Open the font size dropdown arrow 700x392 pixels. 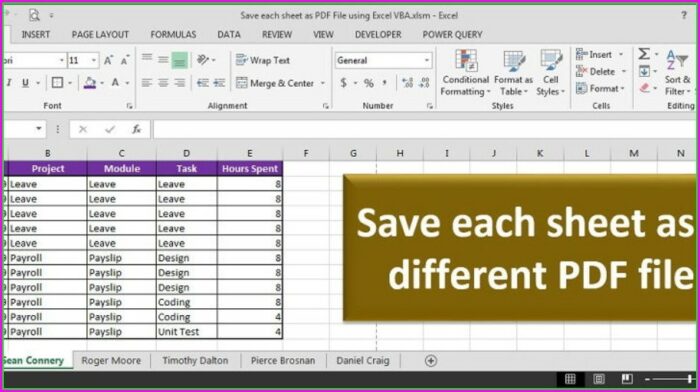[x=94, y=60]
